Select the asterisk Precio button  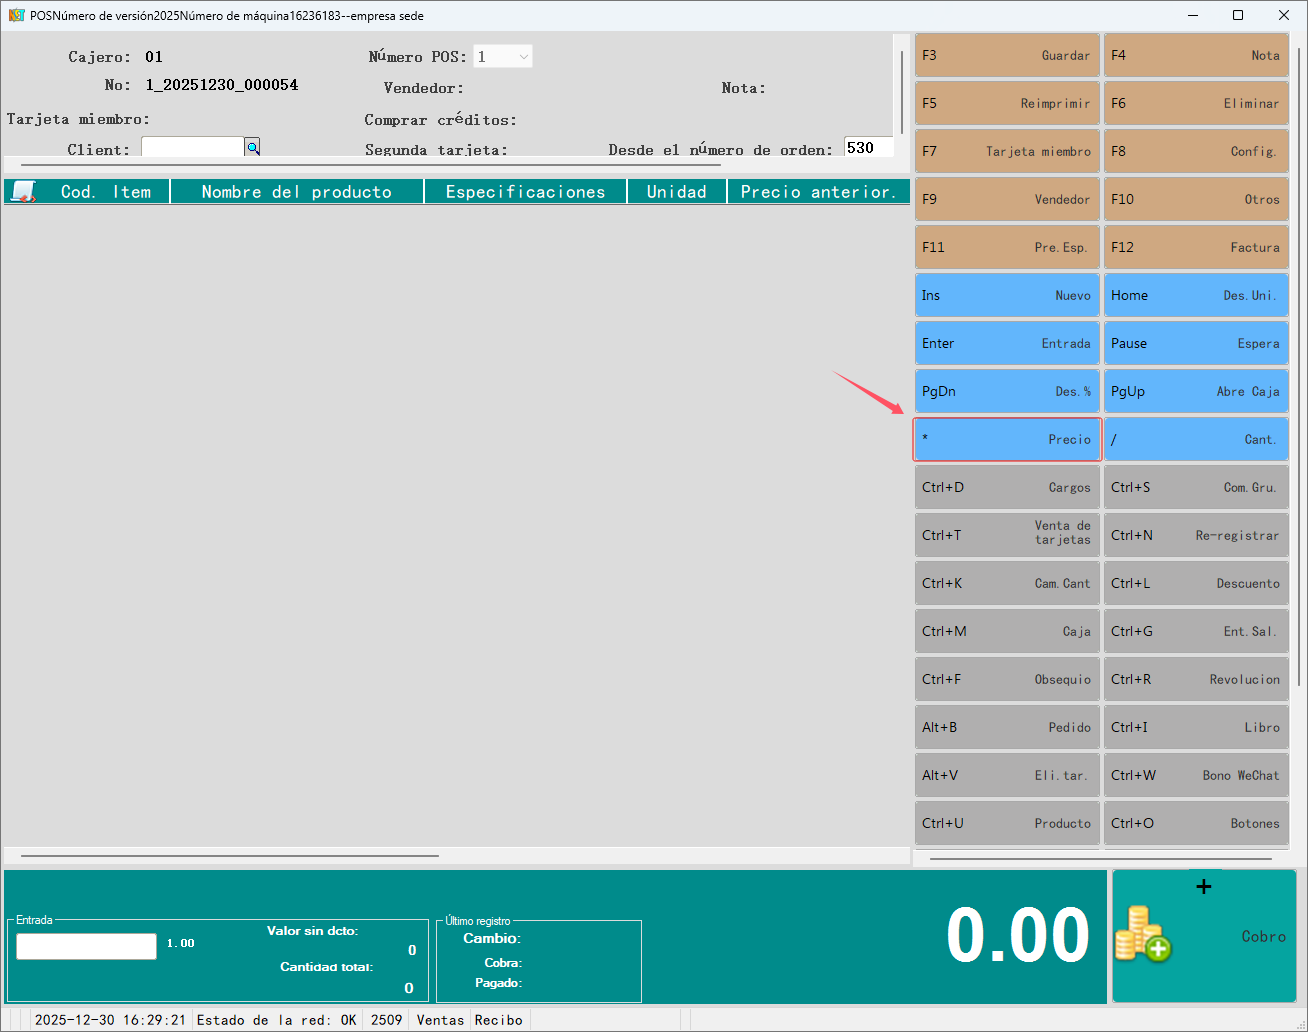pyautogui.click(x=1007, y=439)
